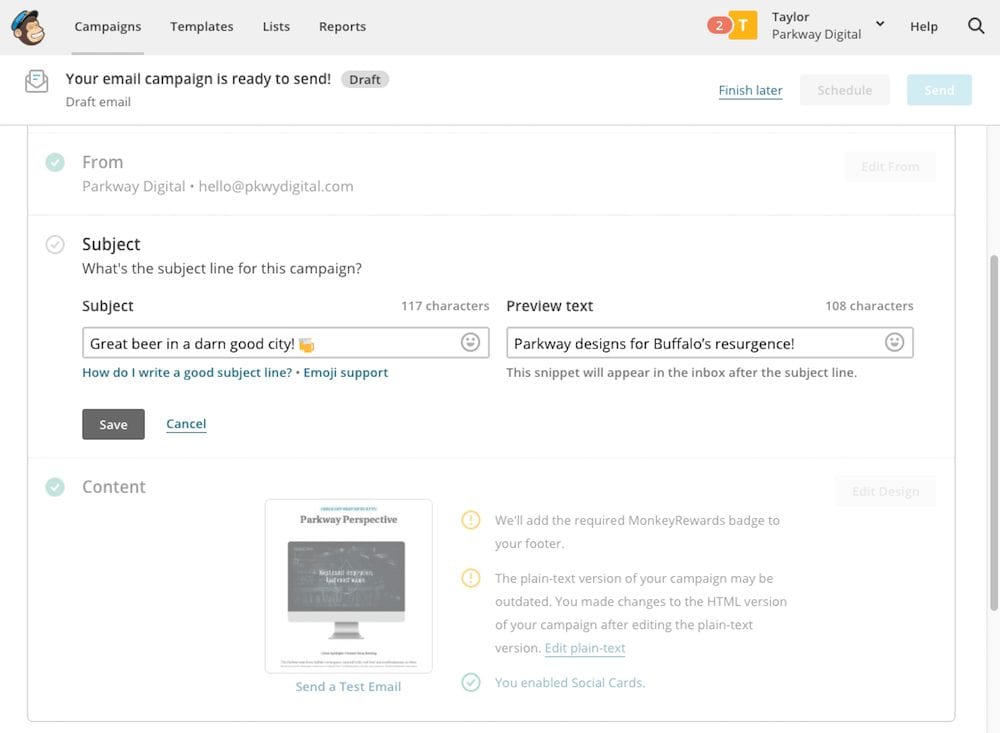
Task: Cancel subject editing
Action: tap(186, 424)
